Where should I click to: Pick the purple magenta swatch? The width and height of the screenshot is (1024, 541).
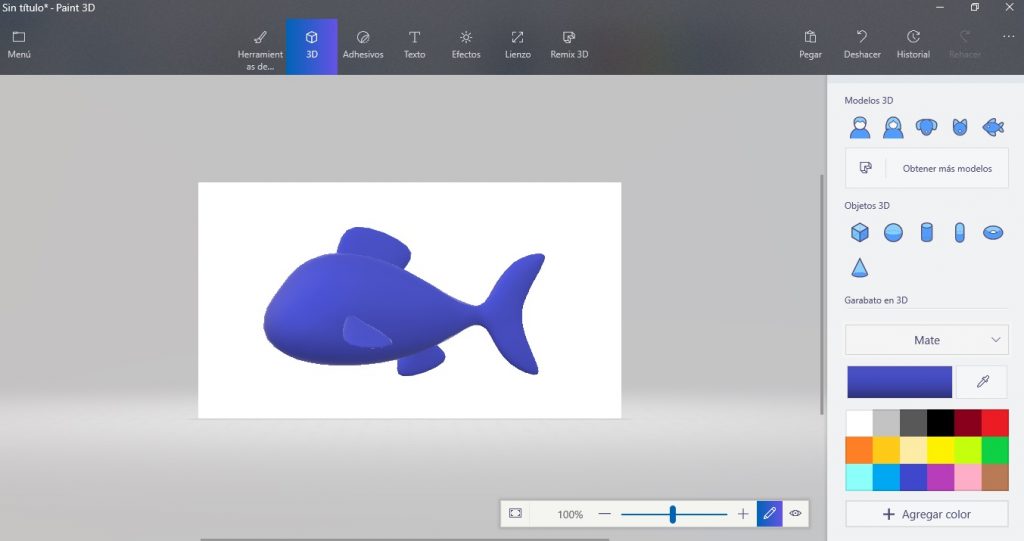[940, 477]
